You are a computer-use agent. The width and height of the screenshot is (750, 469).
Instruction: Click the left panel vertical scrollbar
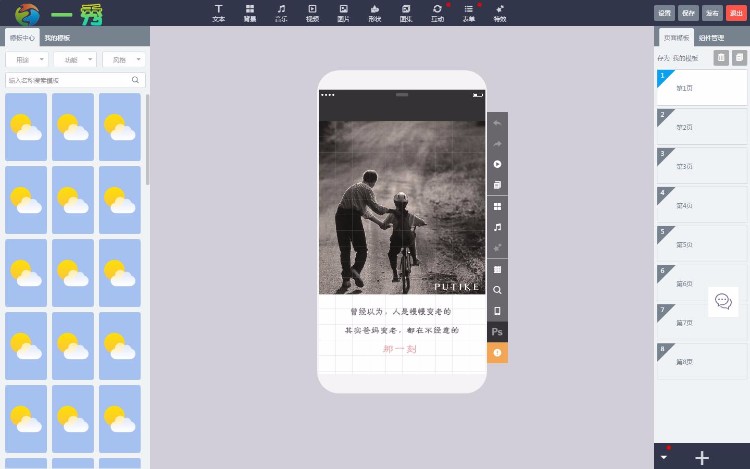(x=147, y=140)
